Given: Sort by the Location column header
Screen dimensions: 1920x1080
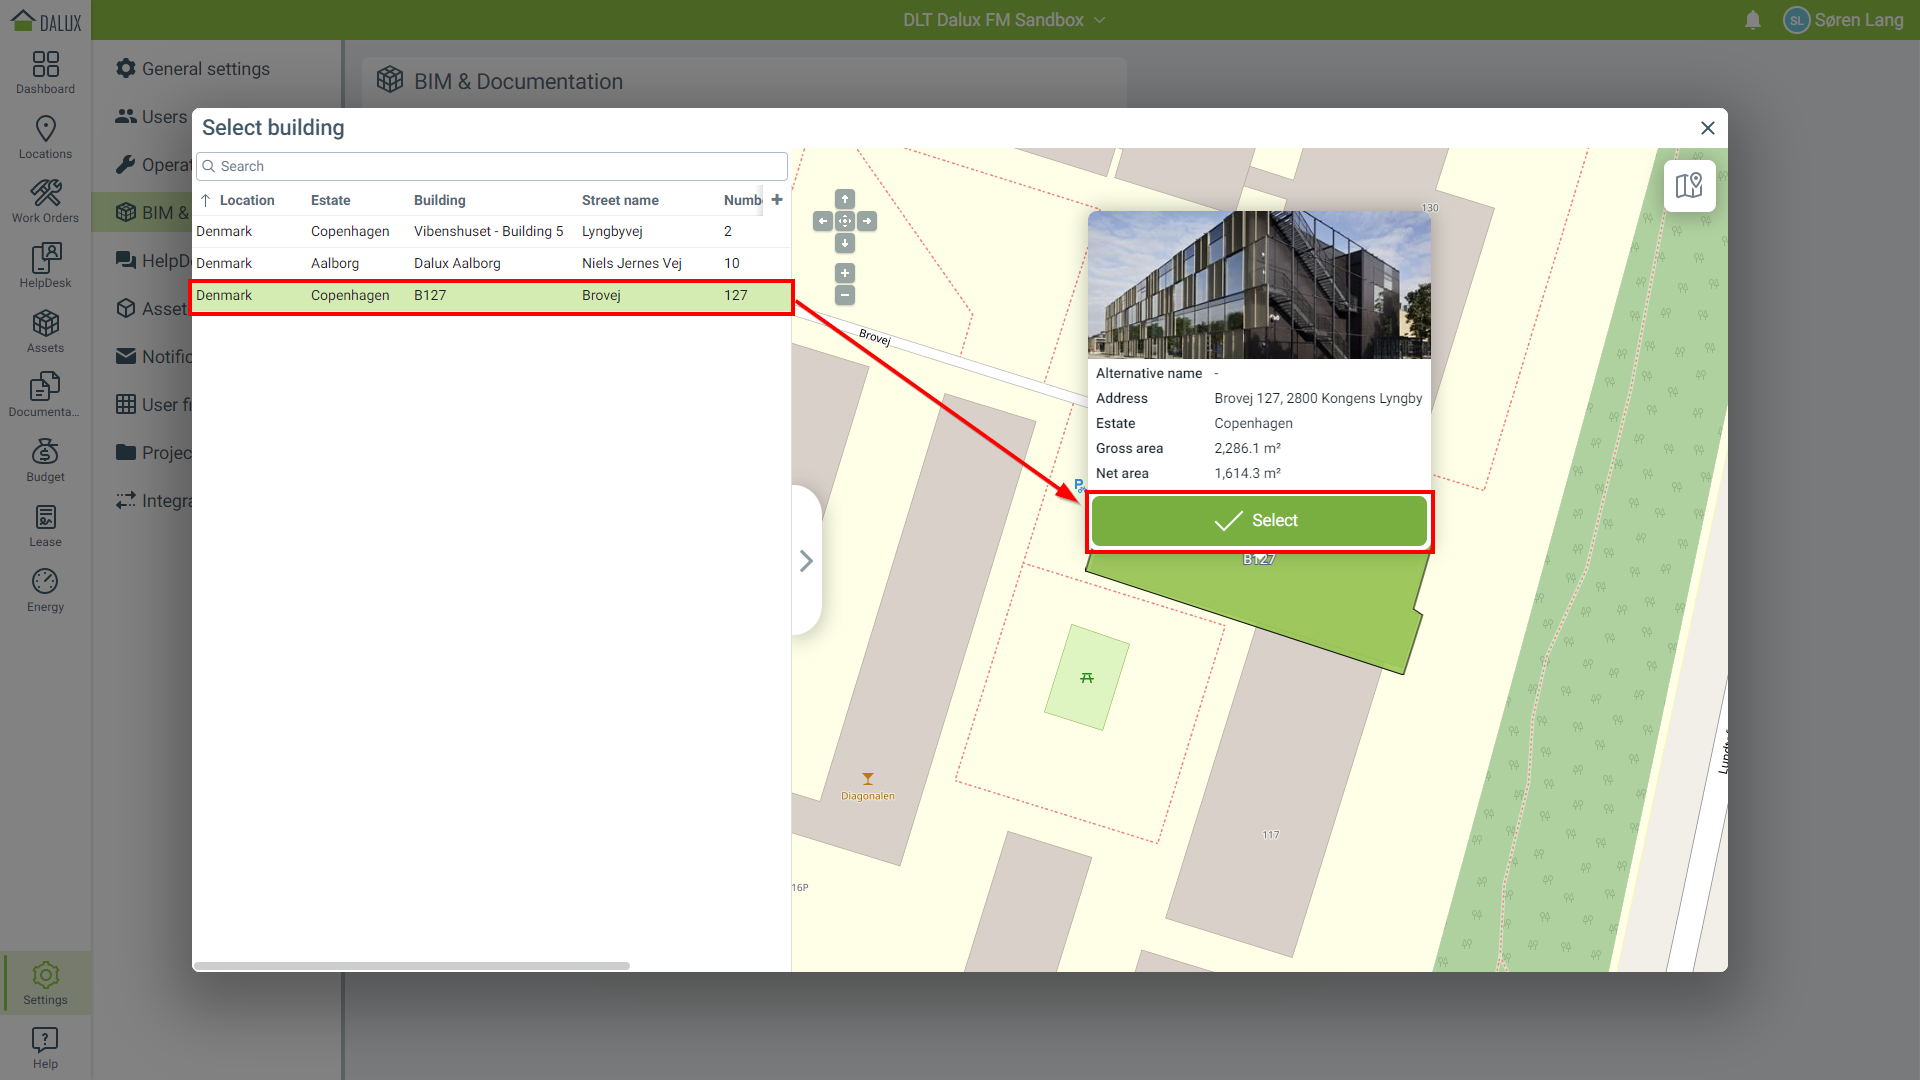Looking at the screenshot, I should pos(246,200).
